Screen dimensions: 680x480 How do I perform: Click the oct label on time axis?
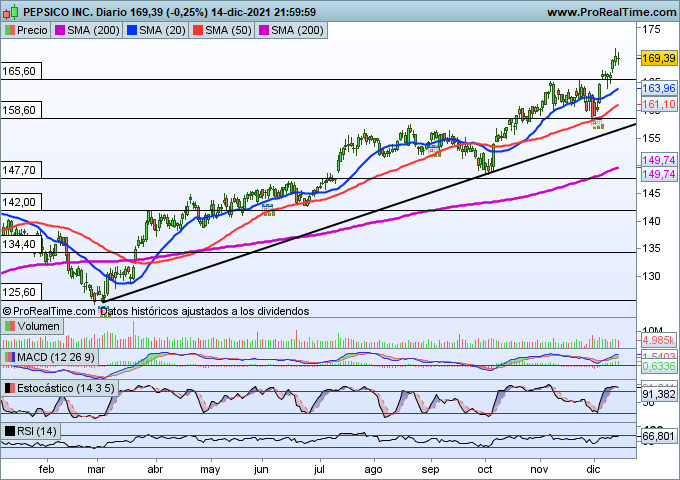[x=485, y=469]
